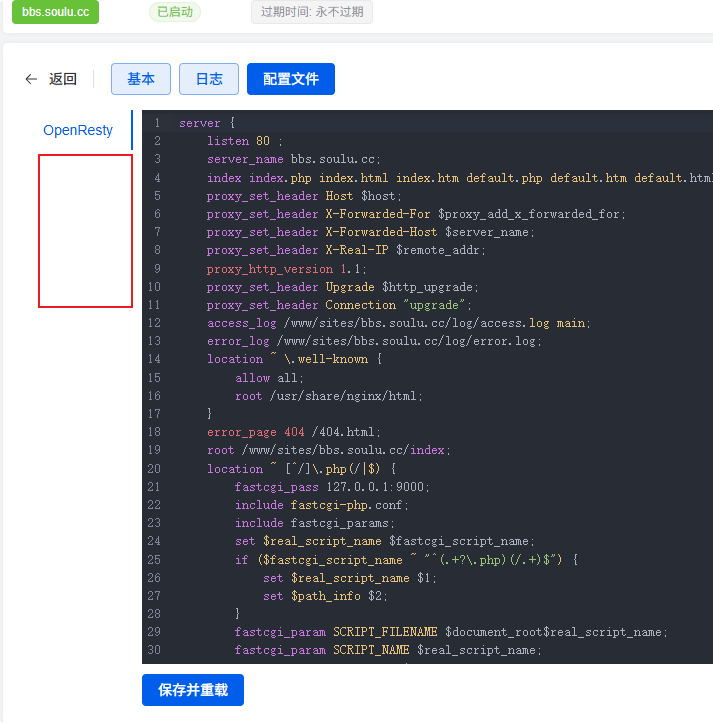This screenshot has height=723, width=713.
Task: Click include fastcgi-php.conf line
Action: point(321,505)
